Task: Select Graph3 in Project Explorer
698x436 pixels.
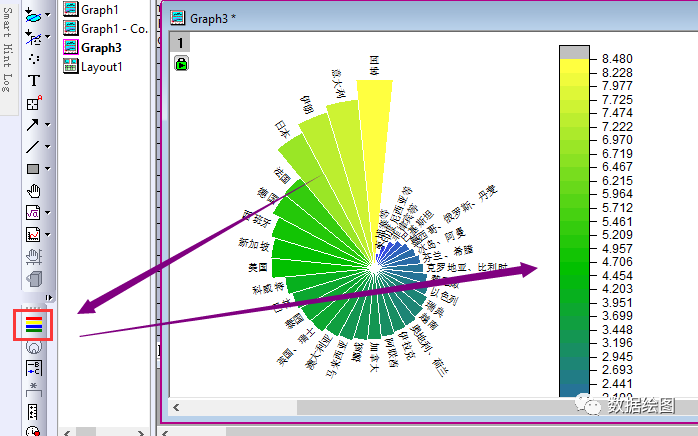Action: (x=93, y=48)
